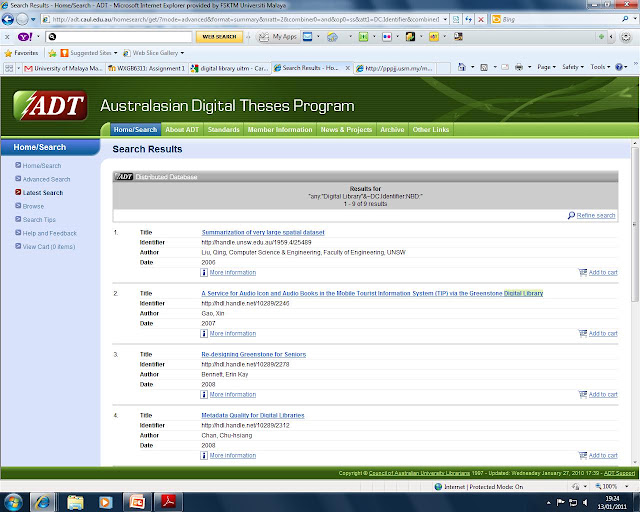Click the cart icon for result 2
Image resolution: width=640 pixels, height=512 pixels.
coord(582,333)
